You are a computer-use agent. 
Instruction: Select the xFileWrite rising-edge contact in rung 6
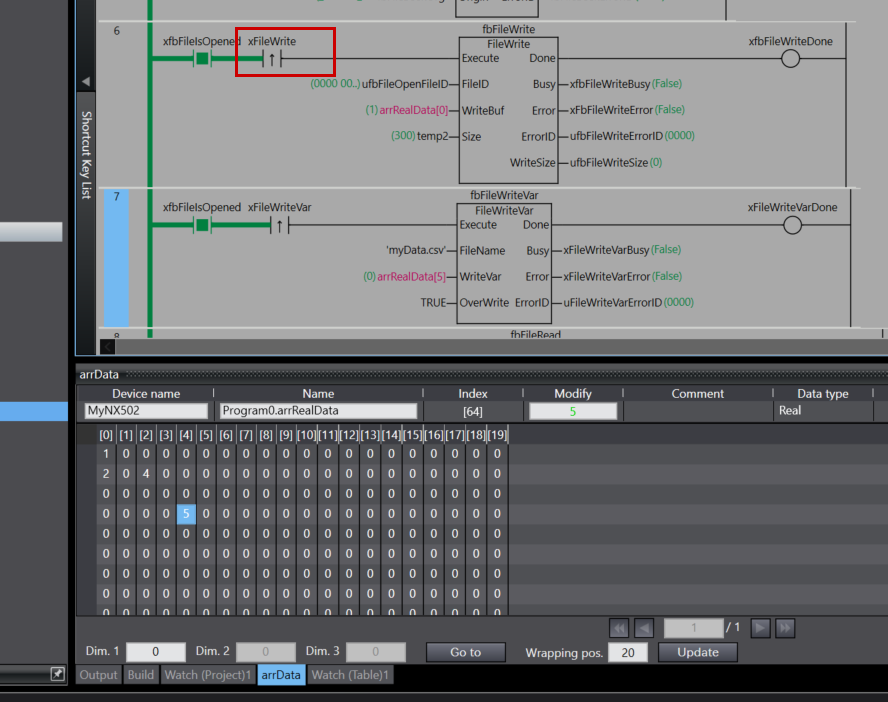click(x=272, y=59)
